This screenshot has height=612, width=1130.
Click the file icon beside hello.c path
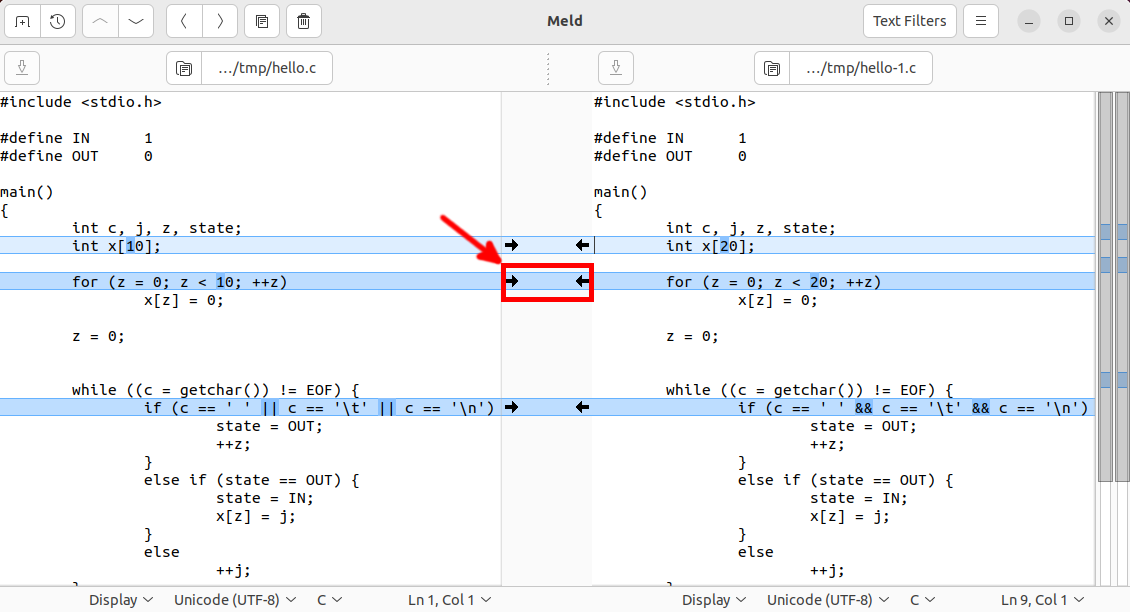(184, 68)
